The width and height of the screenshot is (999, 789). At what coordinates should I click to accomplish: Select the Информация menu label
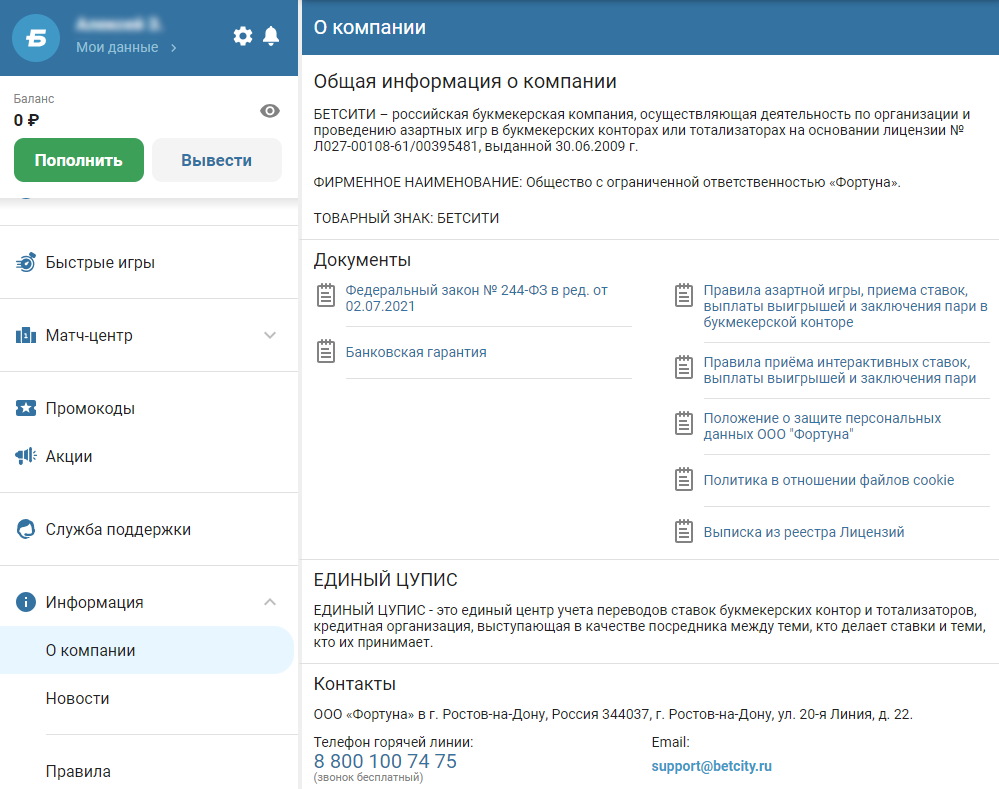(x=94, y=602)
